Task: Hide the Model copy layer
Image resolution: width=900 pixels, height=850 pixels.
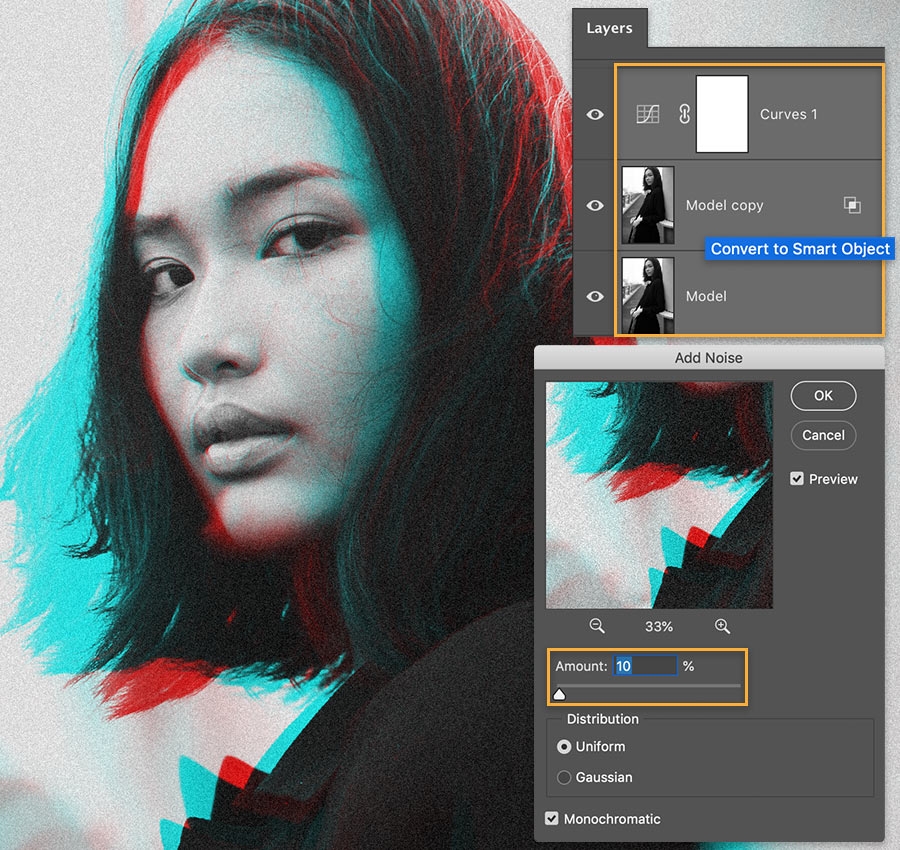Action: [595, 205]
